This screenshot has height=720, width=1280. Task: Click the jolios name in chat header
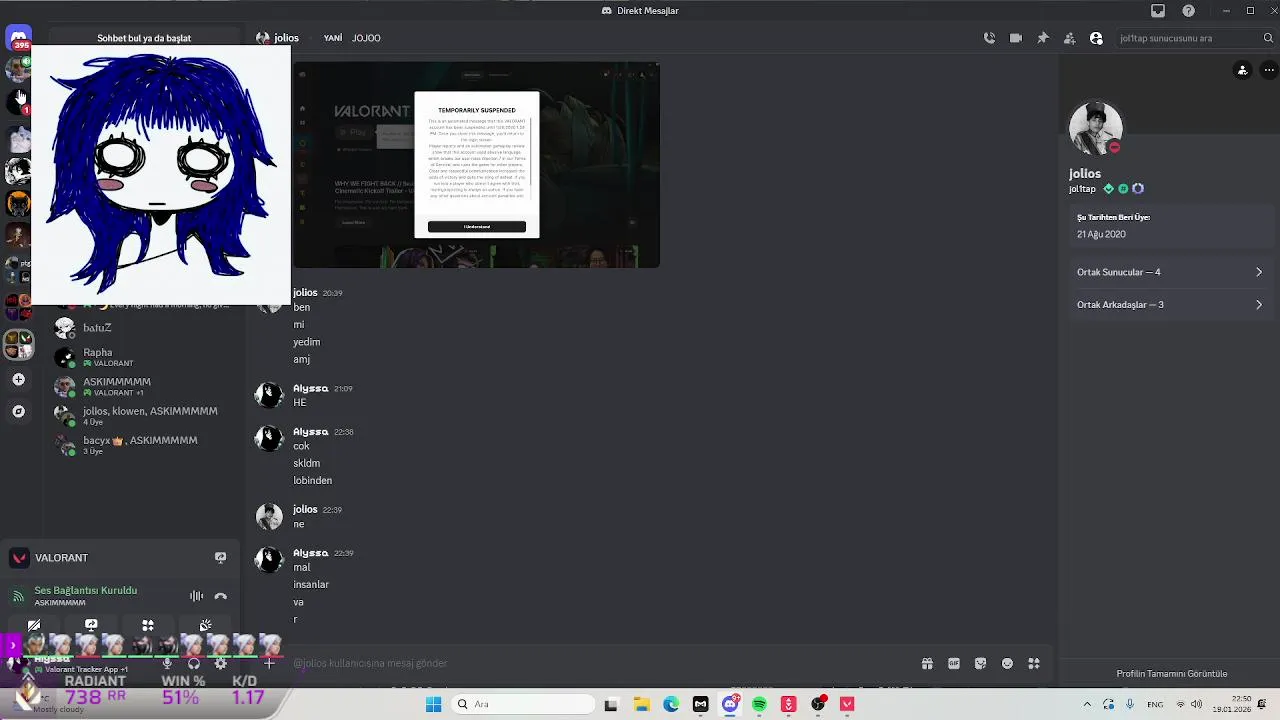point(286,38)
